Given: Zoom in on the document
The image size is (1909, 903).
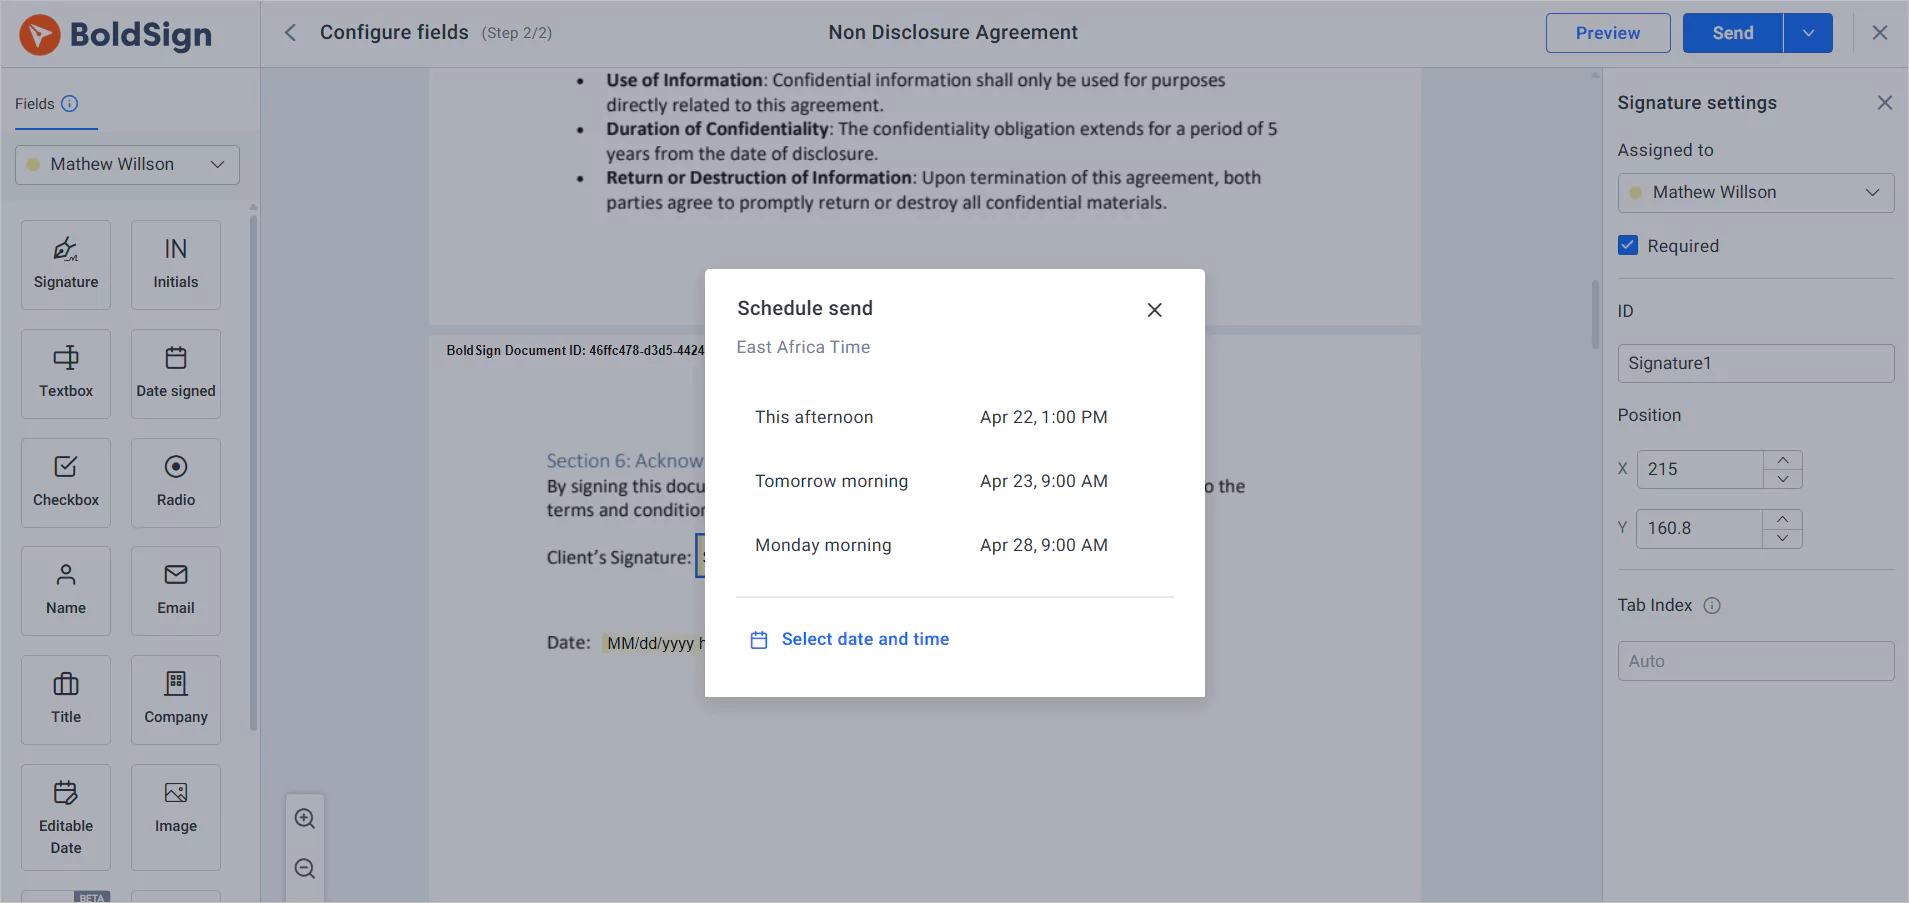Looking at the screenshot, I should [305, 818].
